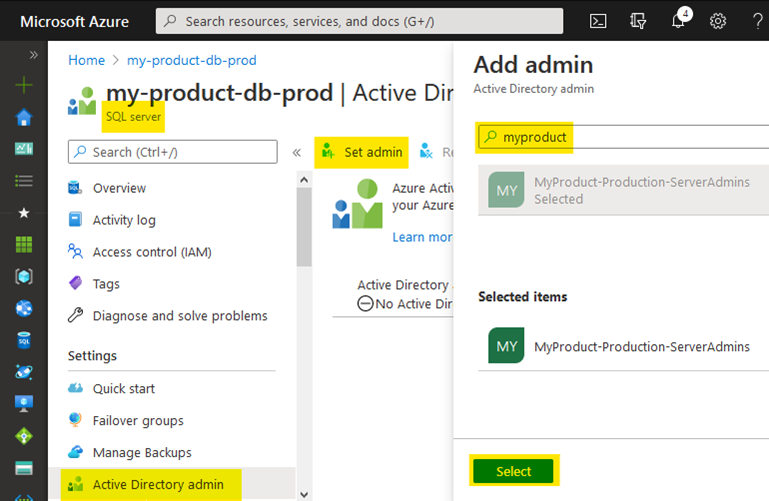
Task: Click Set admin in the toolbar
Action: [362, 152]
